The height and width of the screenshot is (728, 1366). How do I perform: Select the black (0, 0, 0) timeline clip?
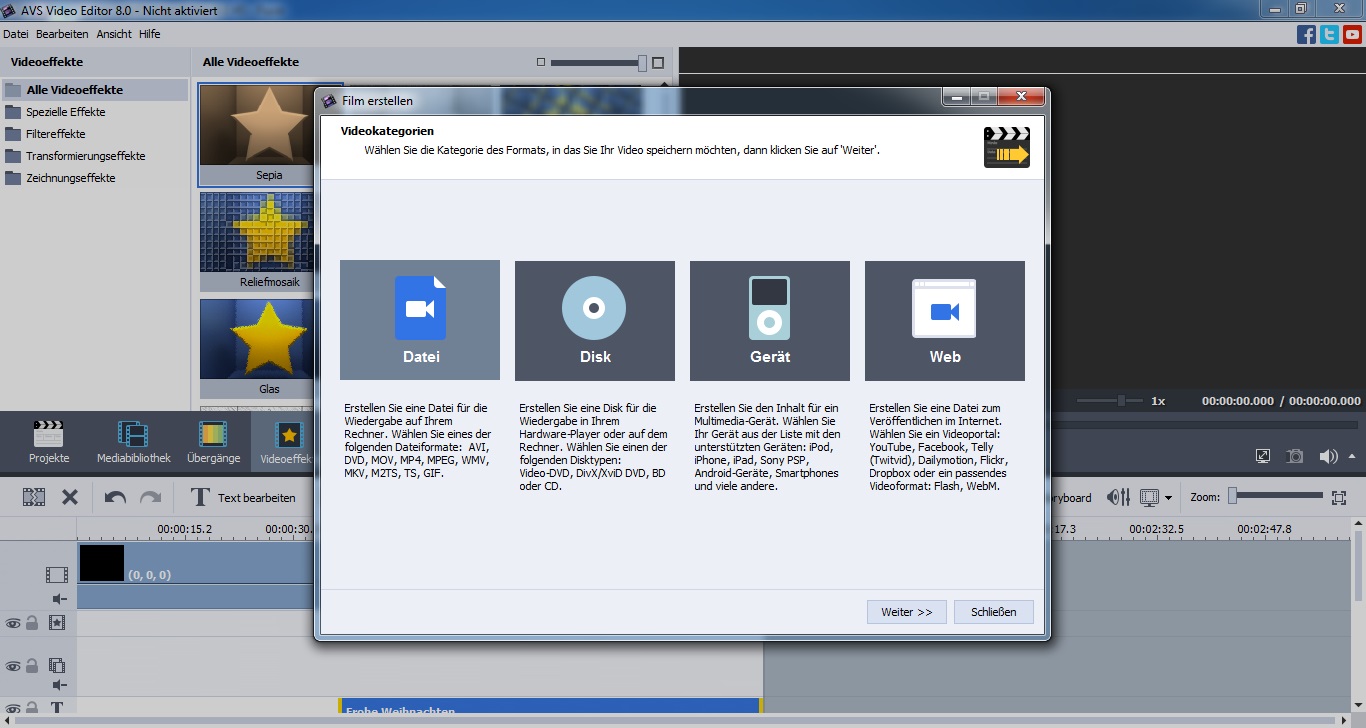[x=195, y=563]
